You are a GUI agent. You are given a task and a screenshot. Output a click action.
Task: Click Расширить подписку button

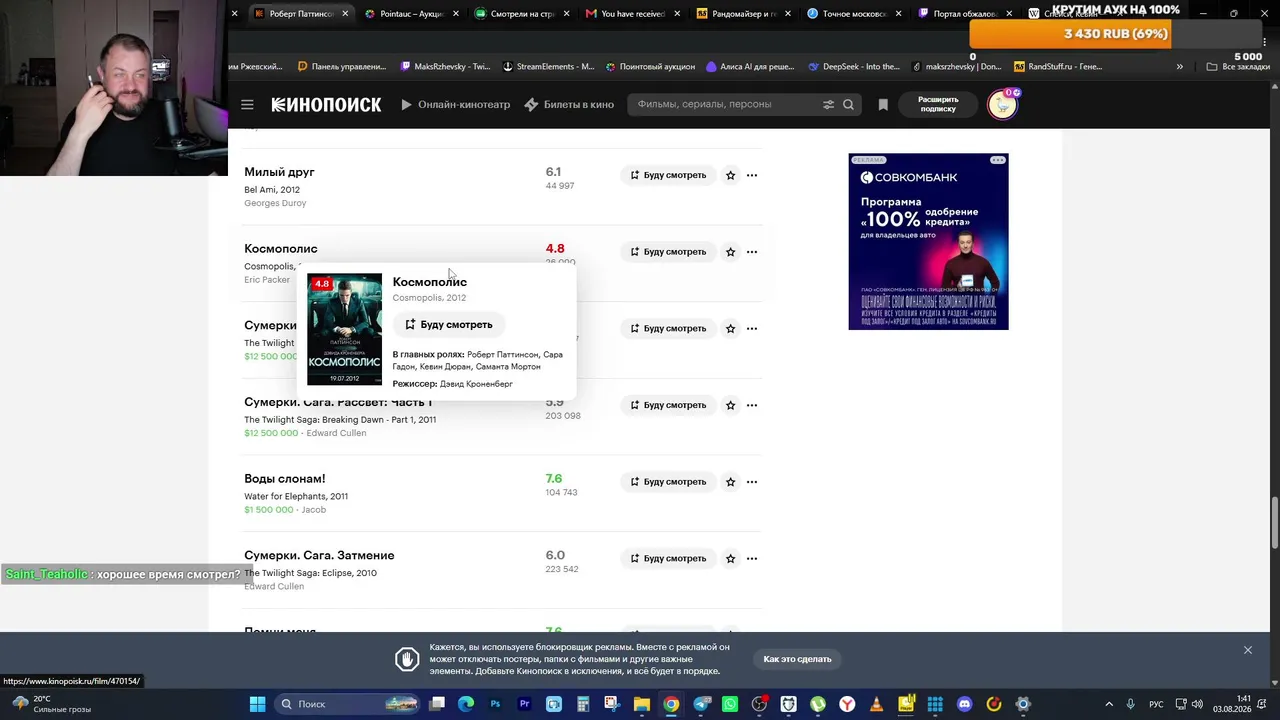click(938, 104)
